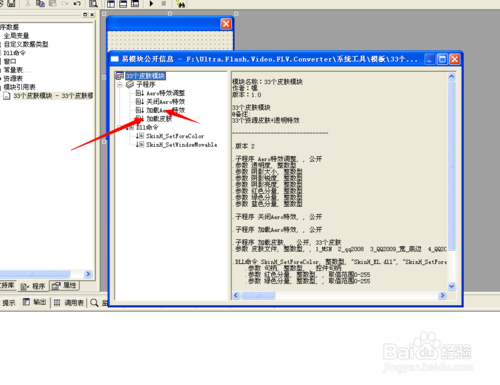Click horizontal scrollbar thumb in module info
The width and height of the screenshot is (500, 385).
coord(258,295)
